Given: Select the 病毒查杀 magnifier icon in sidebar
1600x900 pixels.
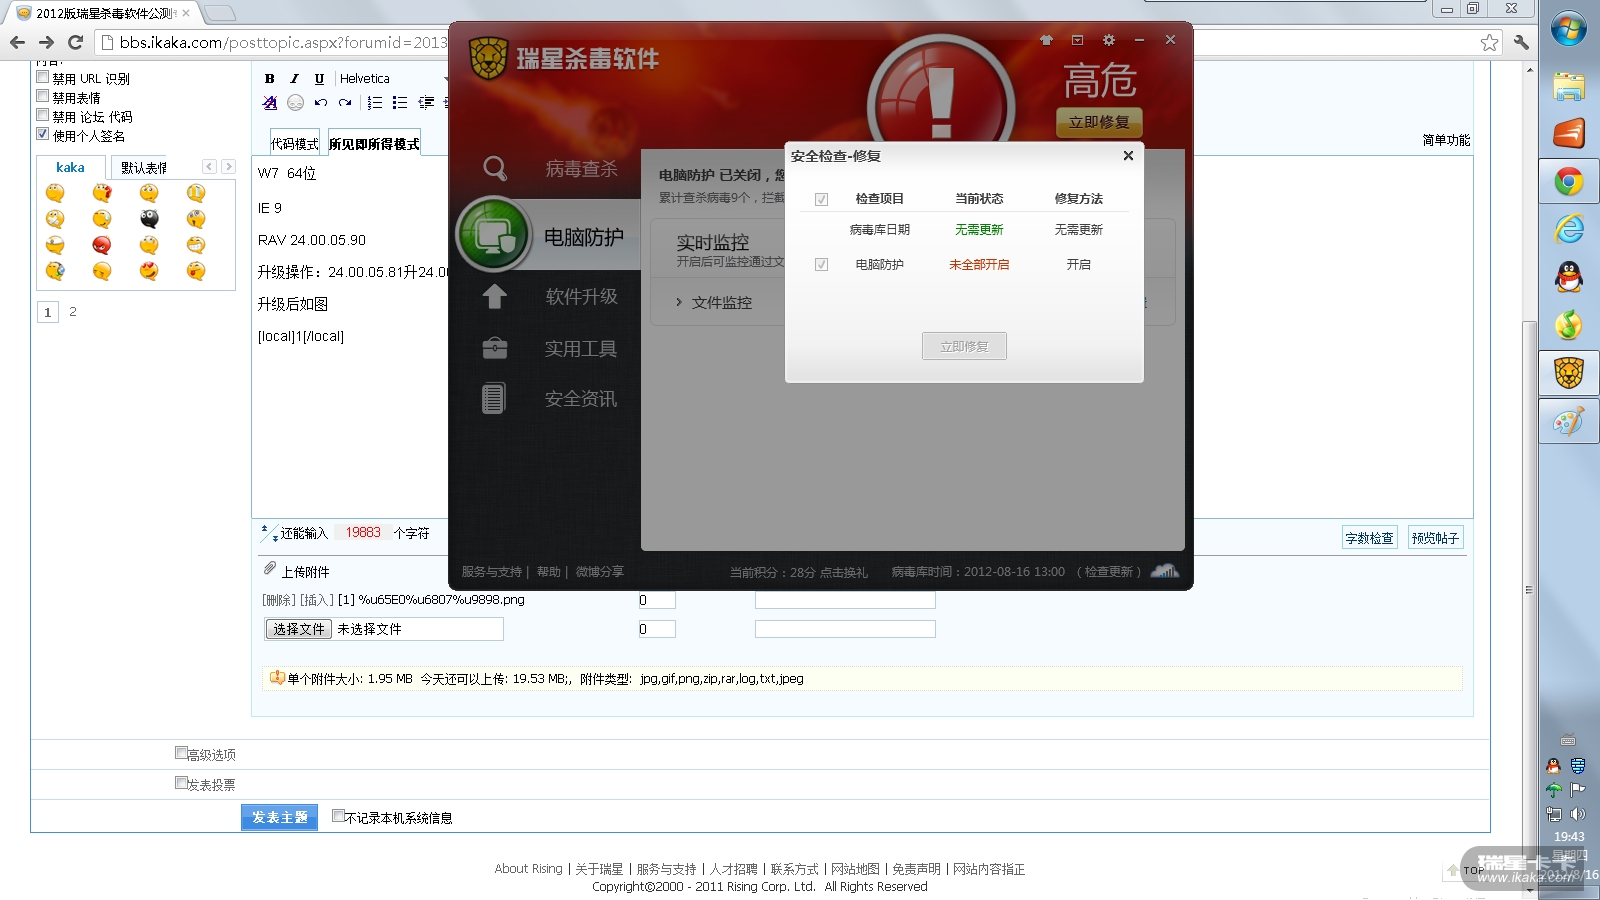Looking at the screenshot, I should [x=495, y=168].
